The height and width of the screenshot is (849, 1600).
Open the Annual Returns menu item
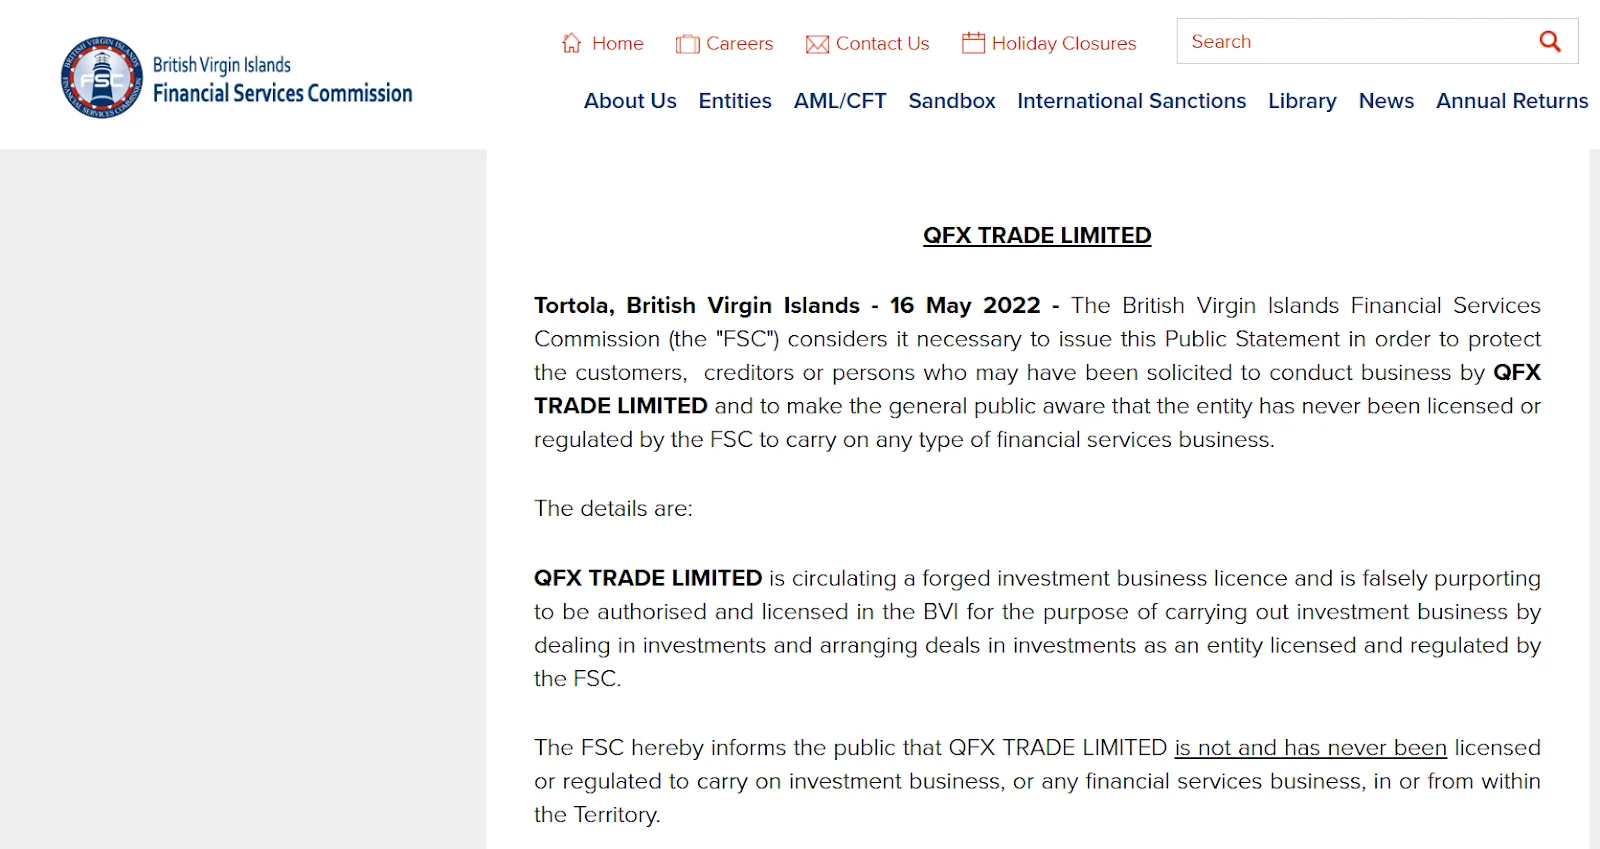[1512, 101]
